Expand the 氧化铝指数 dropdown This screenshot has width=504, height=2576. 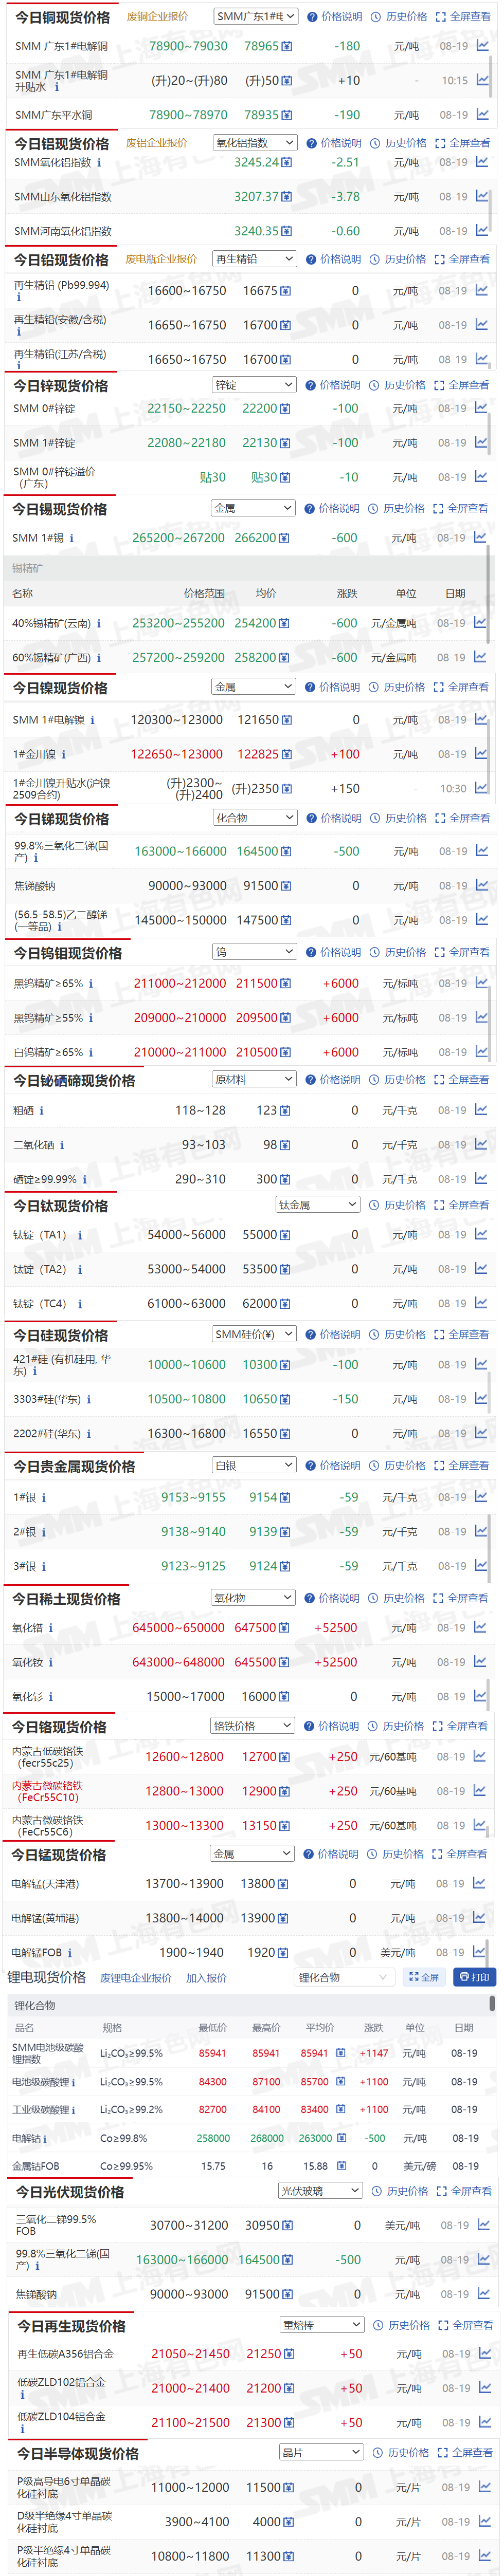click(255, 143)
